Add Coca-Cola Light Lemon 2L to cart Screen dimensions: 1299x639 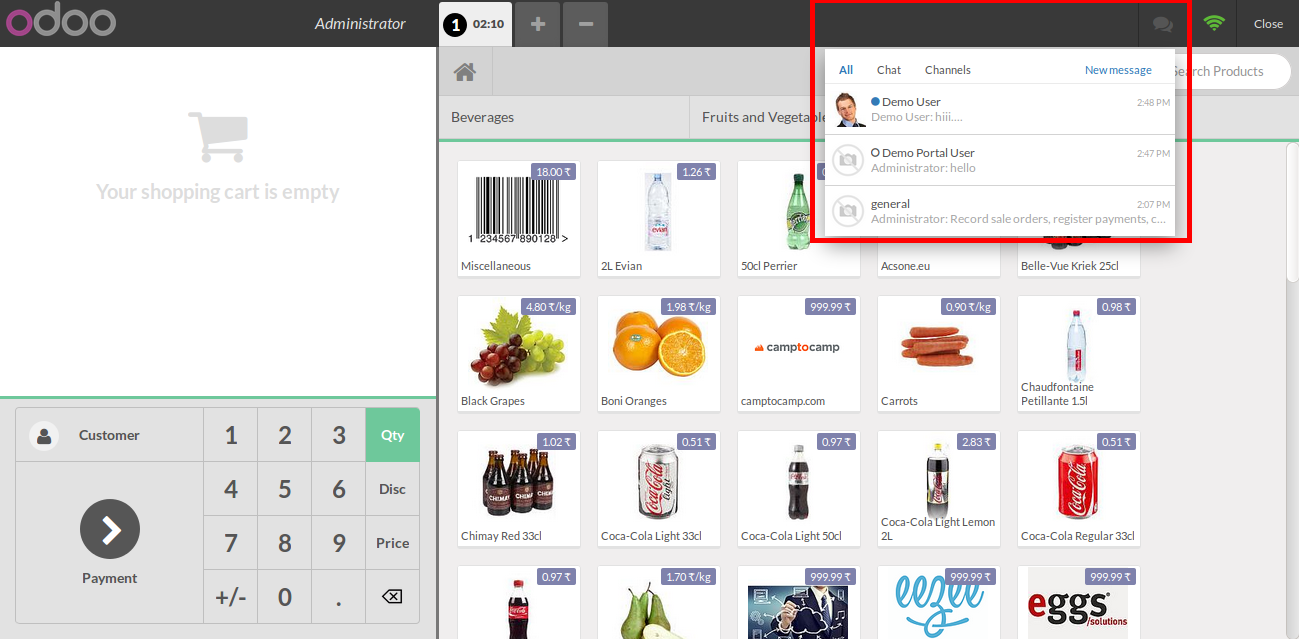[938, 488]
